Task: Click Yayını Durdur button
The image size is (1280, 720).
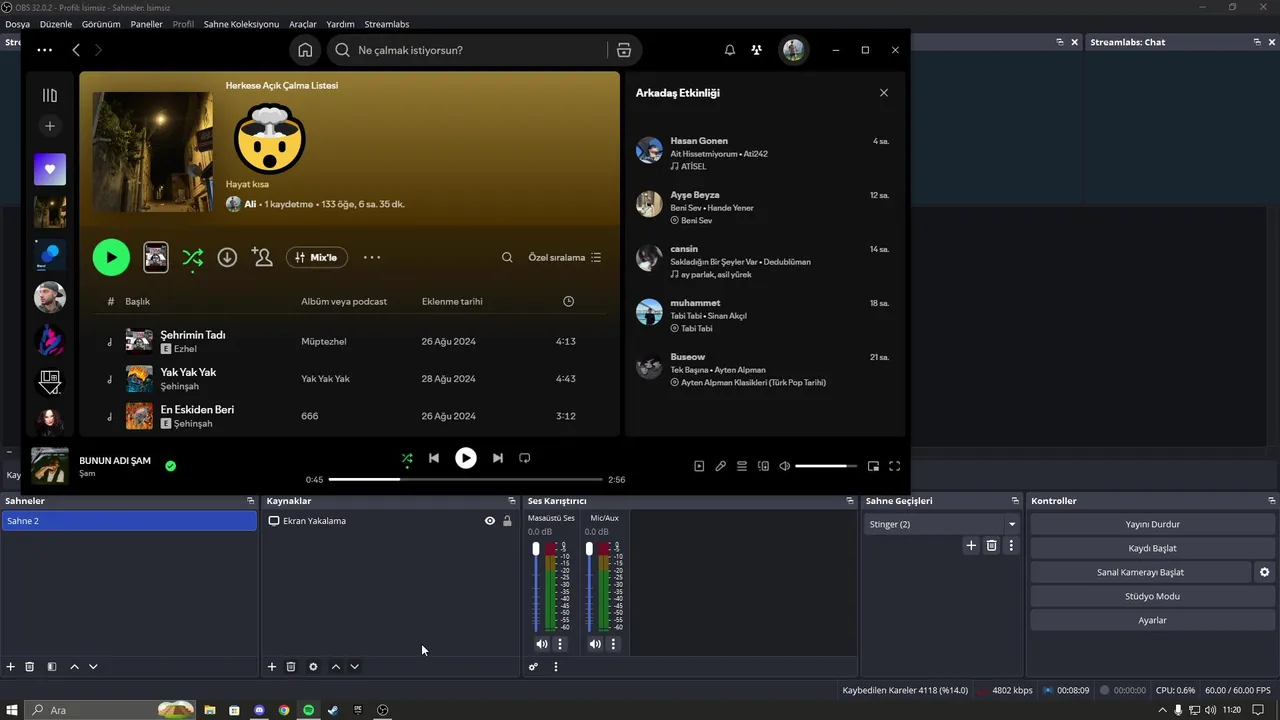Action: click(x=1153, y=524)
